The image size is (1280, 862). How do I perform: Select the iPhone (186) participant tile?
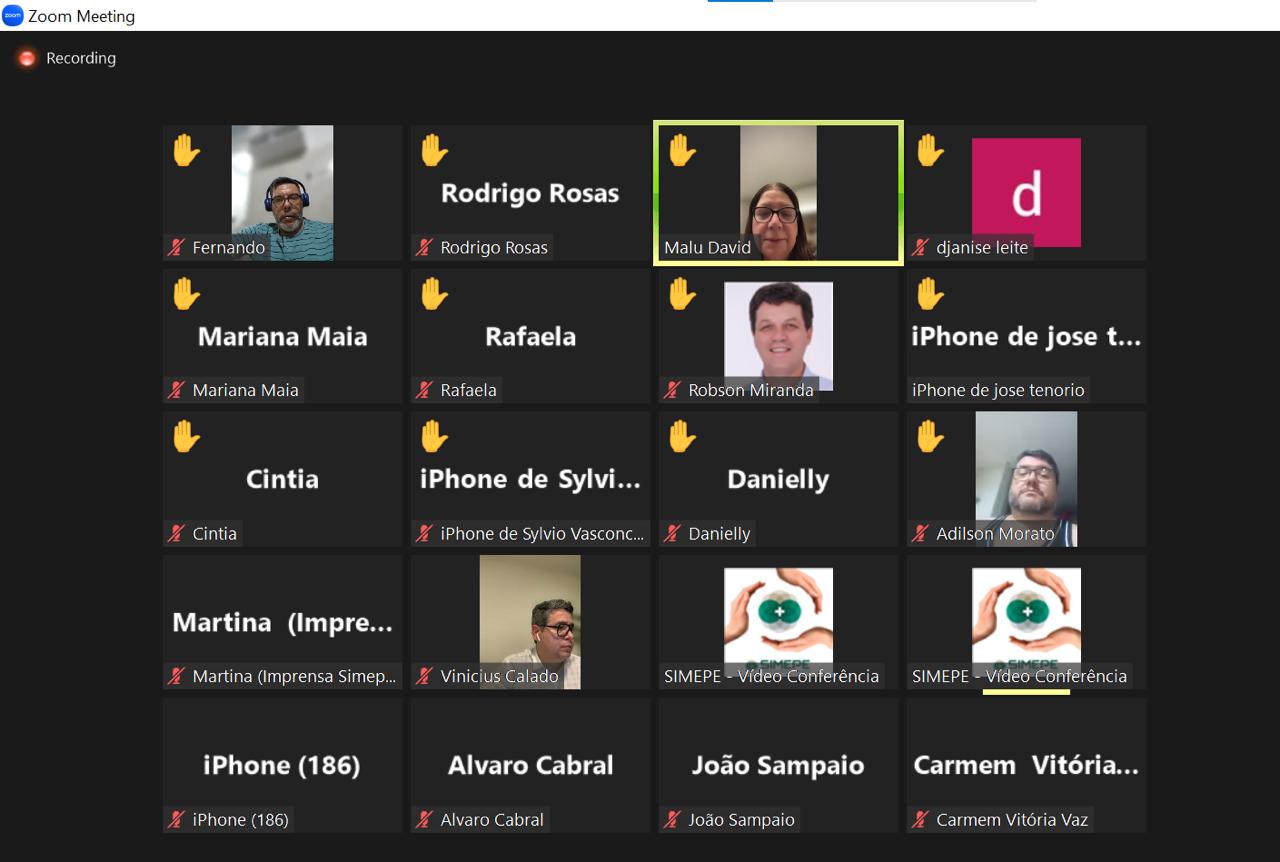point(282,765)
